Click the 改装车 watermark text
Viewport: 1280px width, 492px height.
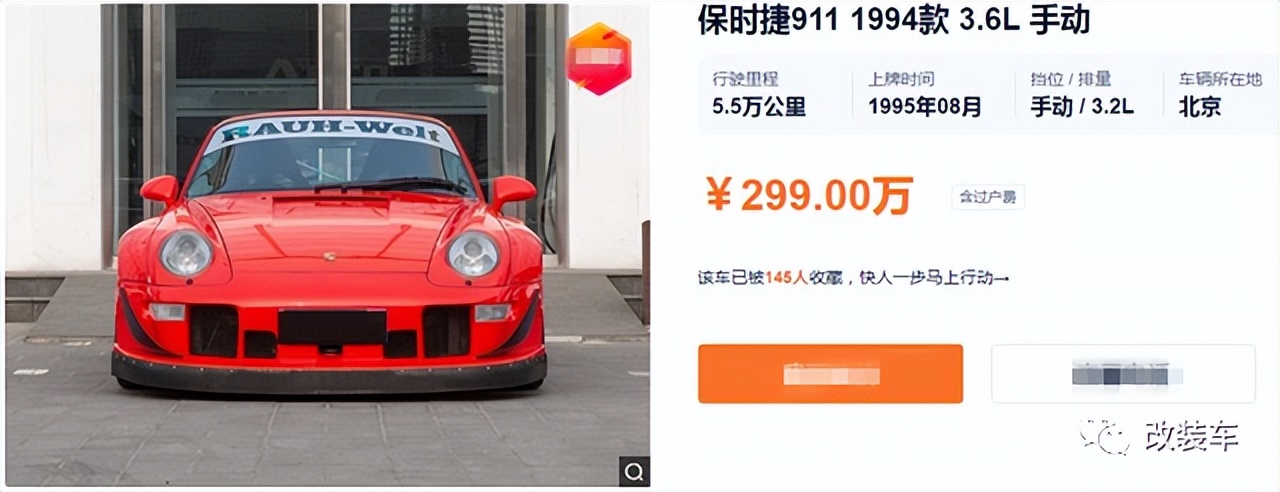[x=1191, y=437]
